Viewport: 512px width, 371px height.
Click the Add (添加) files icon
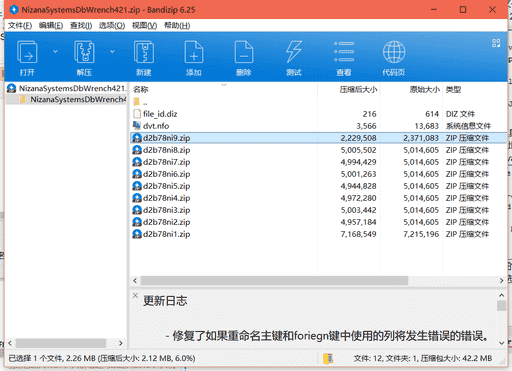pos(194,52)
